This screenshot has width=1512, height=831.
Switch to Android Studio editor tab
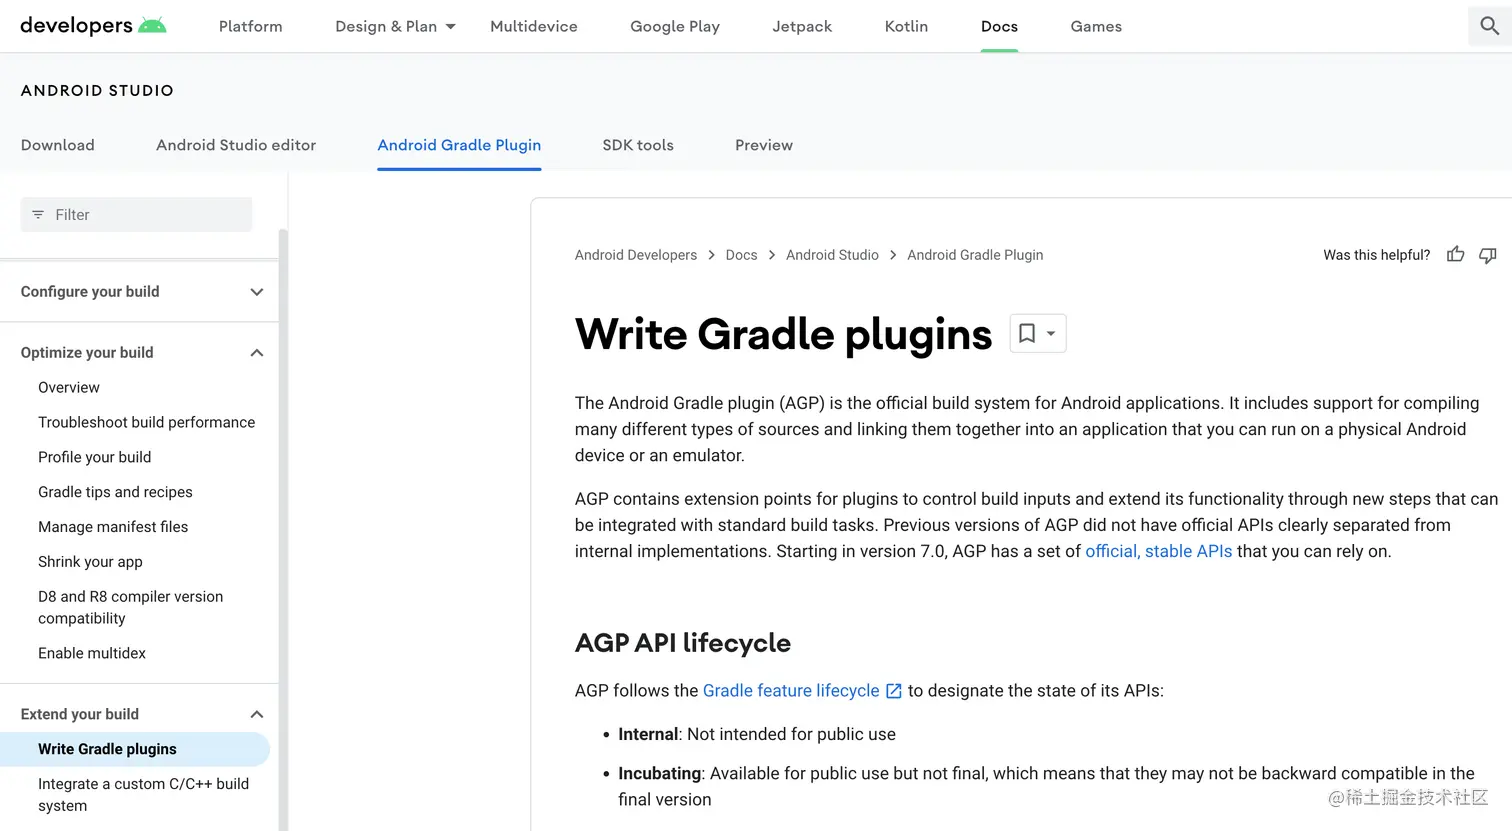(236, 145)
